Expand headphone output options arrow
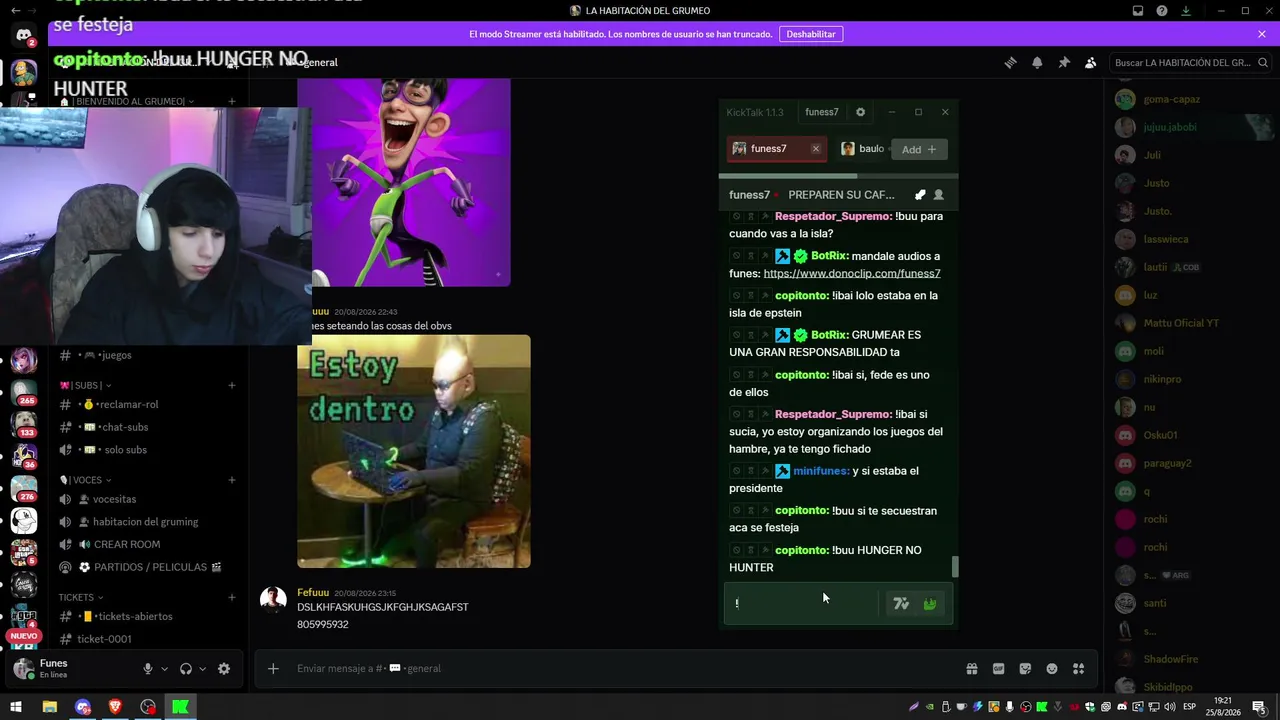 tap(202, 669)
